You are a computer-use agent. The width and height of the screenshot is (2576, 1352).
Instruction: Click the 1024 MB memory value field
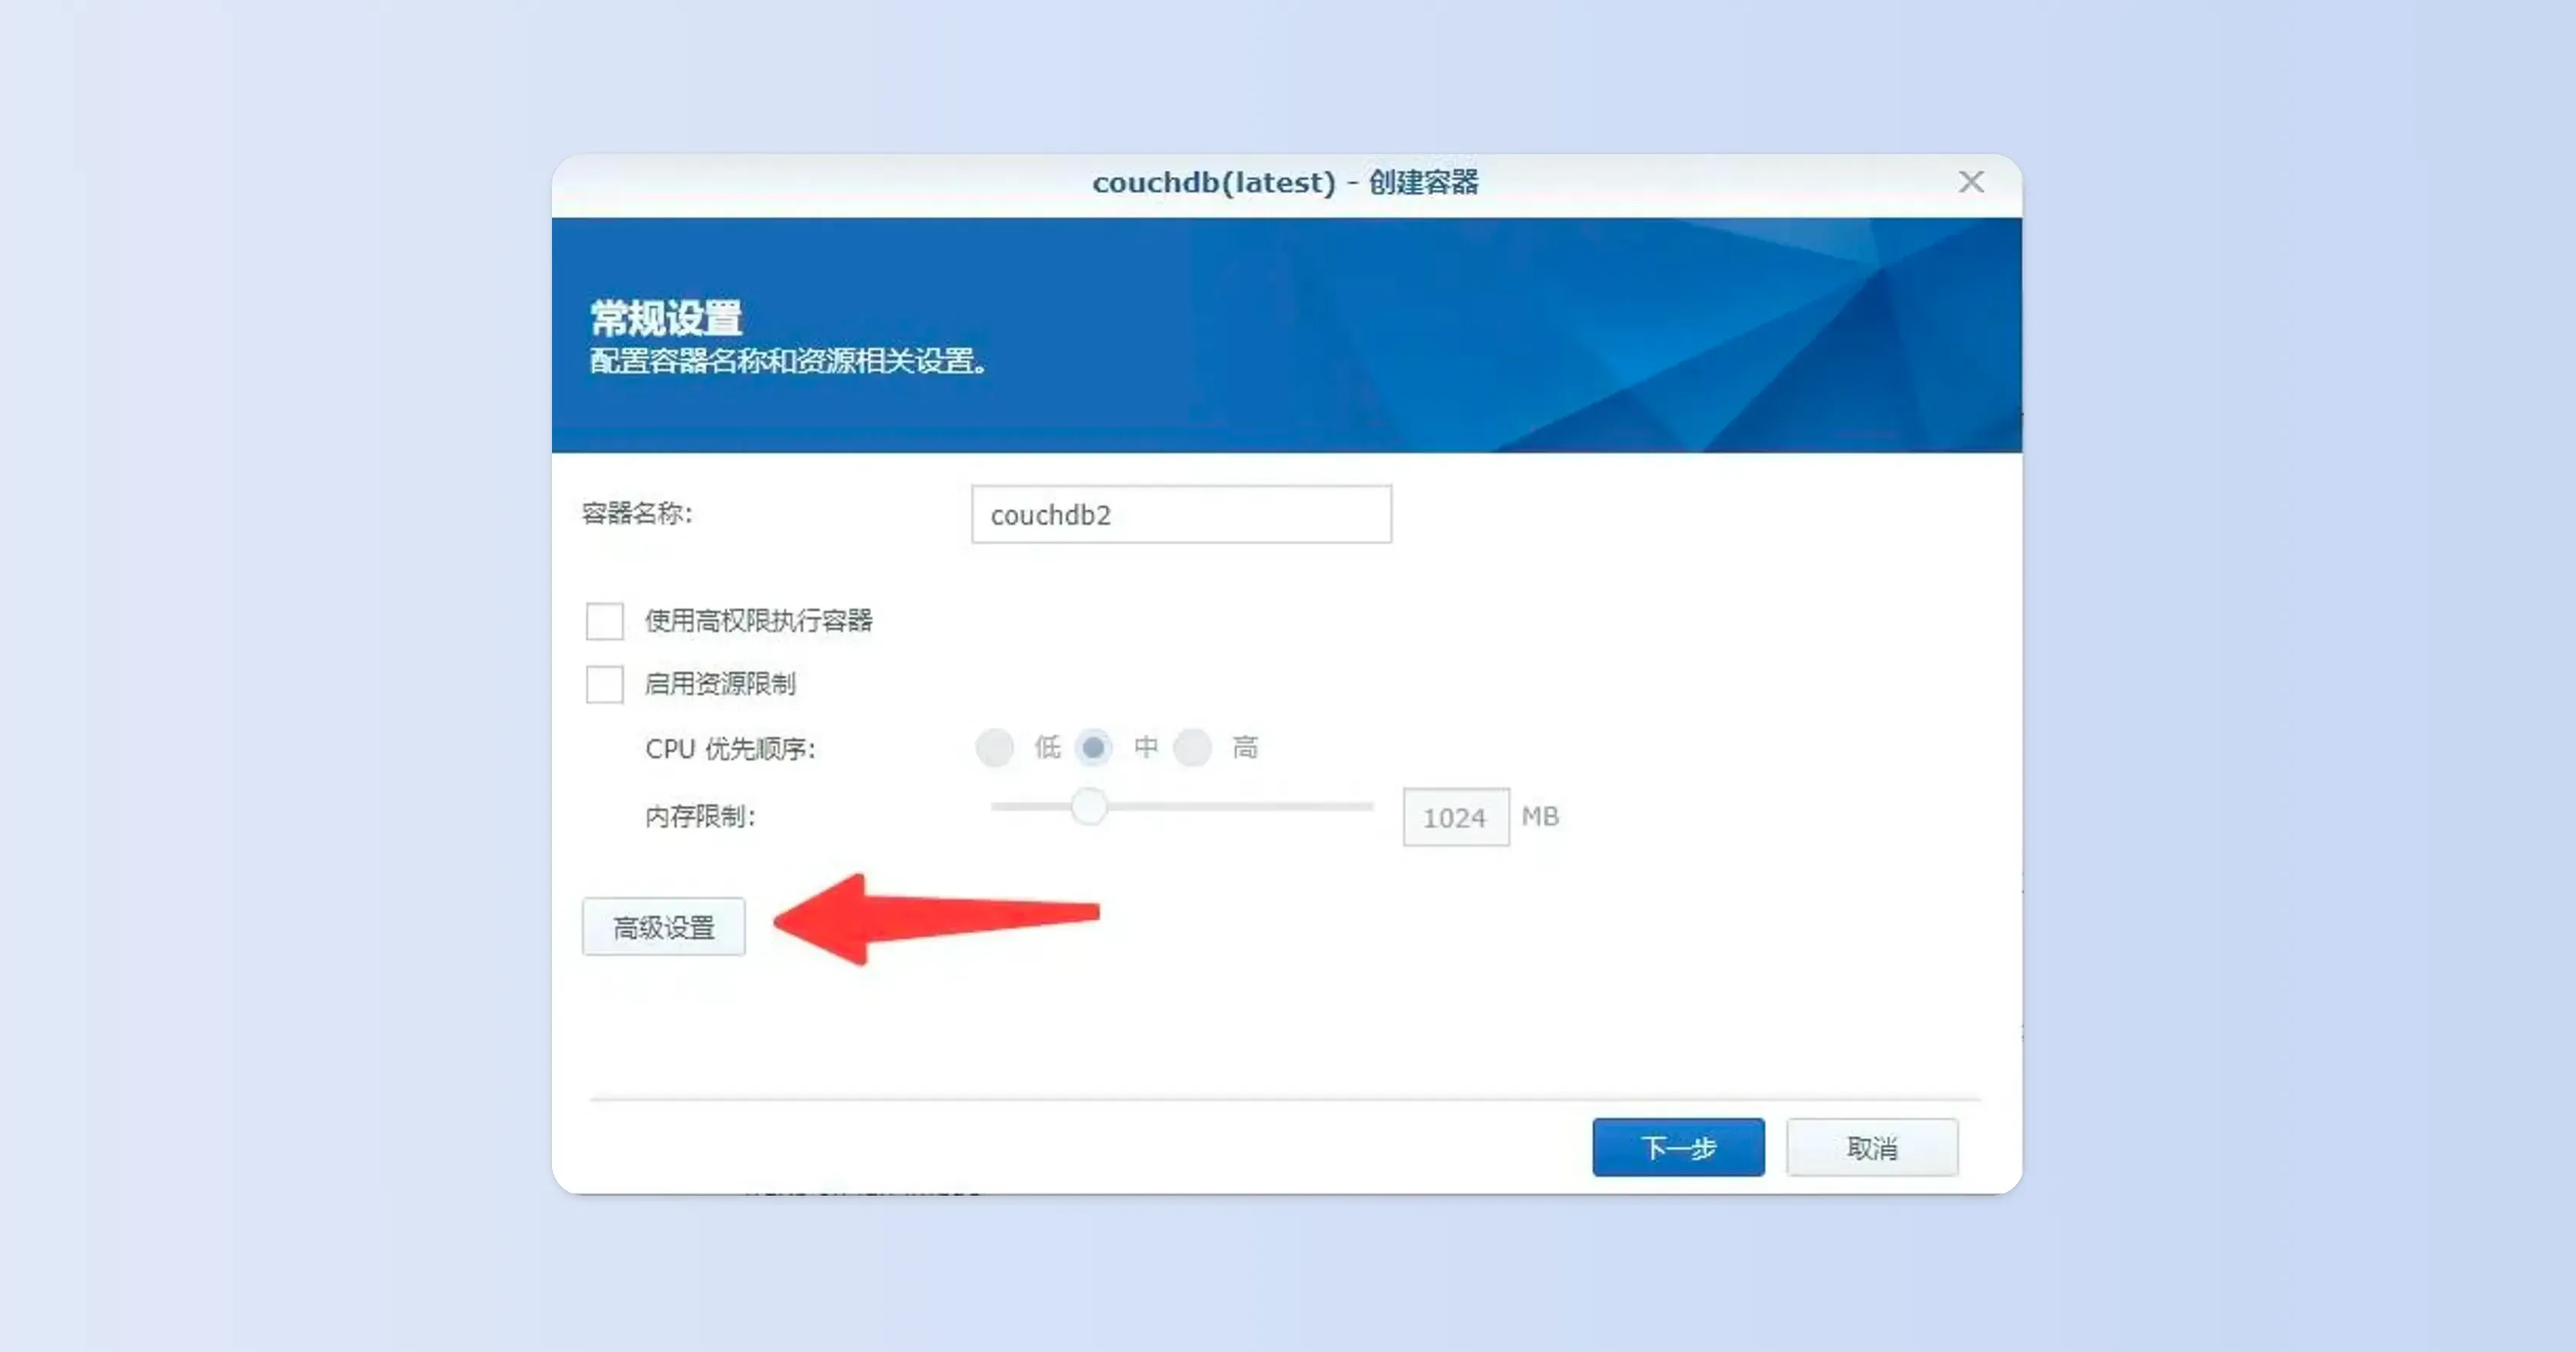[1456, 817]
